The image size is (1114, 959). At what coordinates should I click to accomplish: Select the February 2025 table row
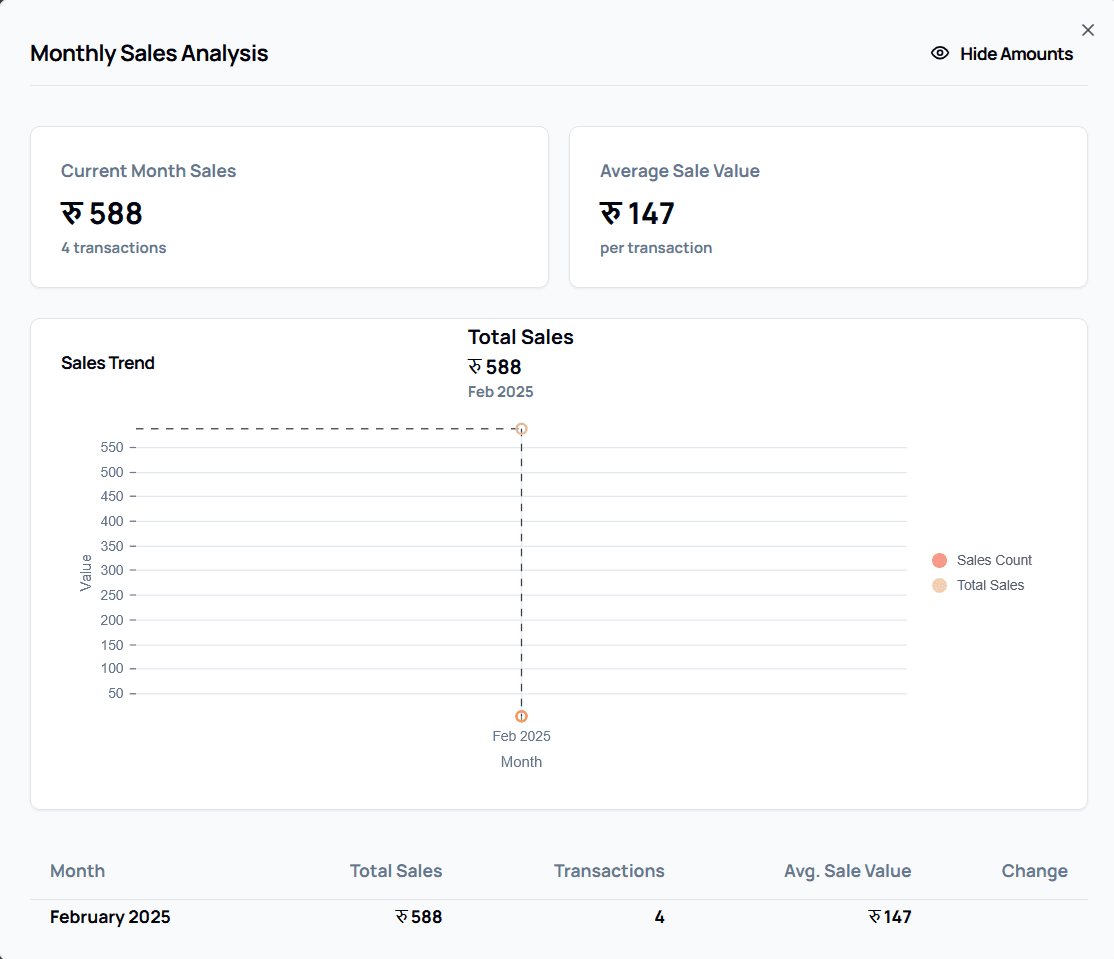[x=110, y=916]
